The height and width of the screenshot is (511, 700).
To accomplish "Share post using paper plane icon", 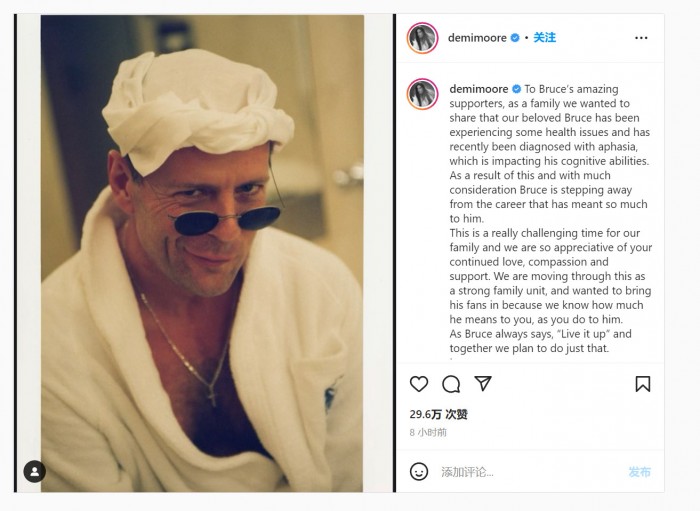I will 483,383.
